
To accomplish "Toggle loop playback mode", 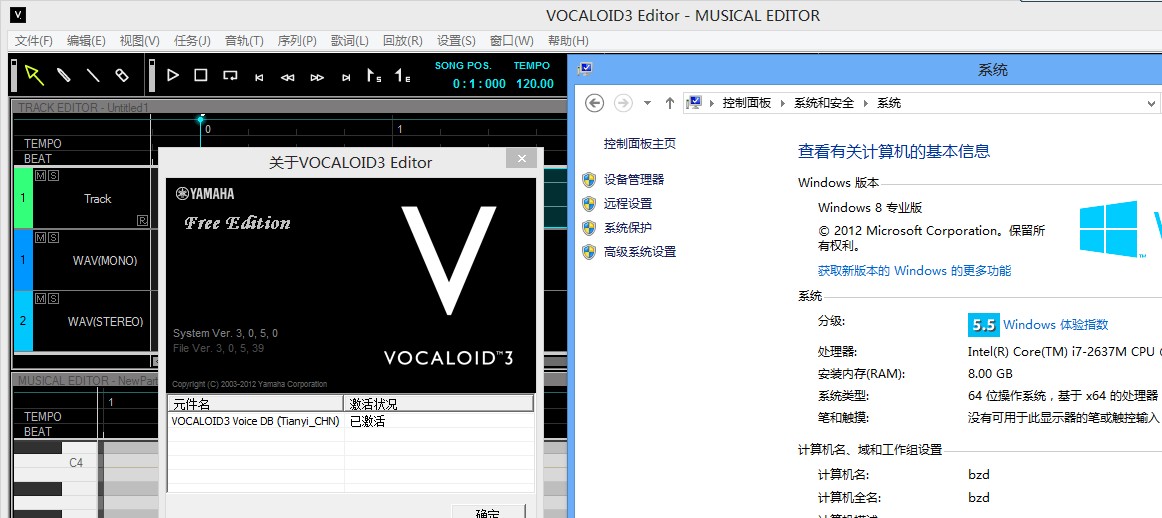I will click(230, 75).
